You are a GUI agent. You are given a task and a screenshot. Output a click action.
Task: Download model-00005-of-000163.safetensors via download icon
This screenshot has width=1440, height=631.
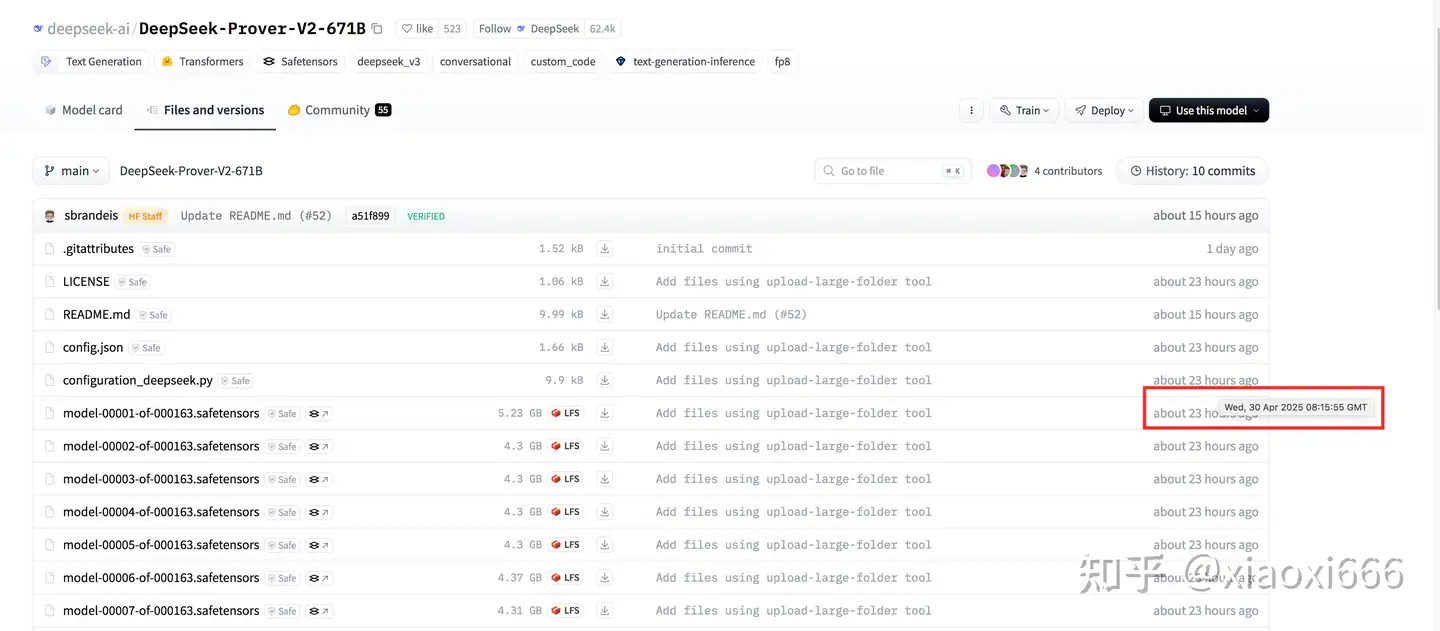pos(605,545)
